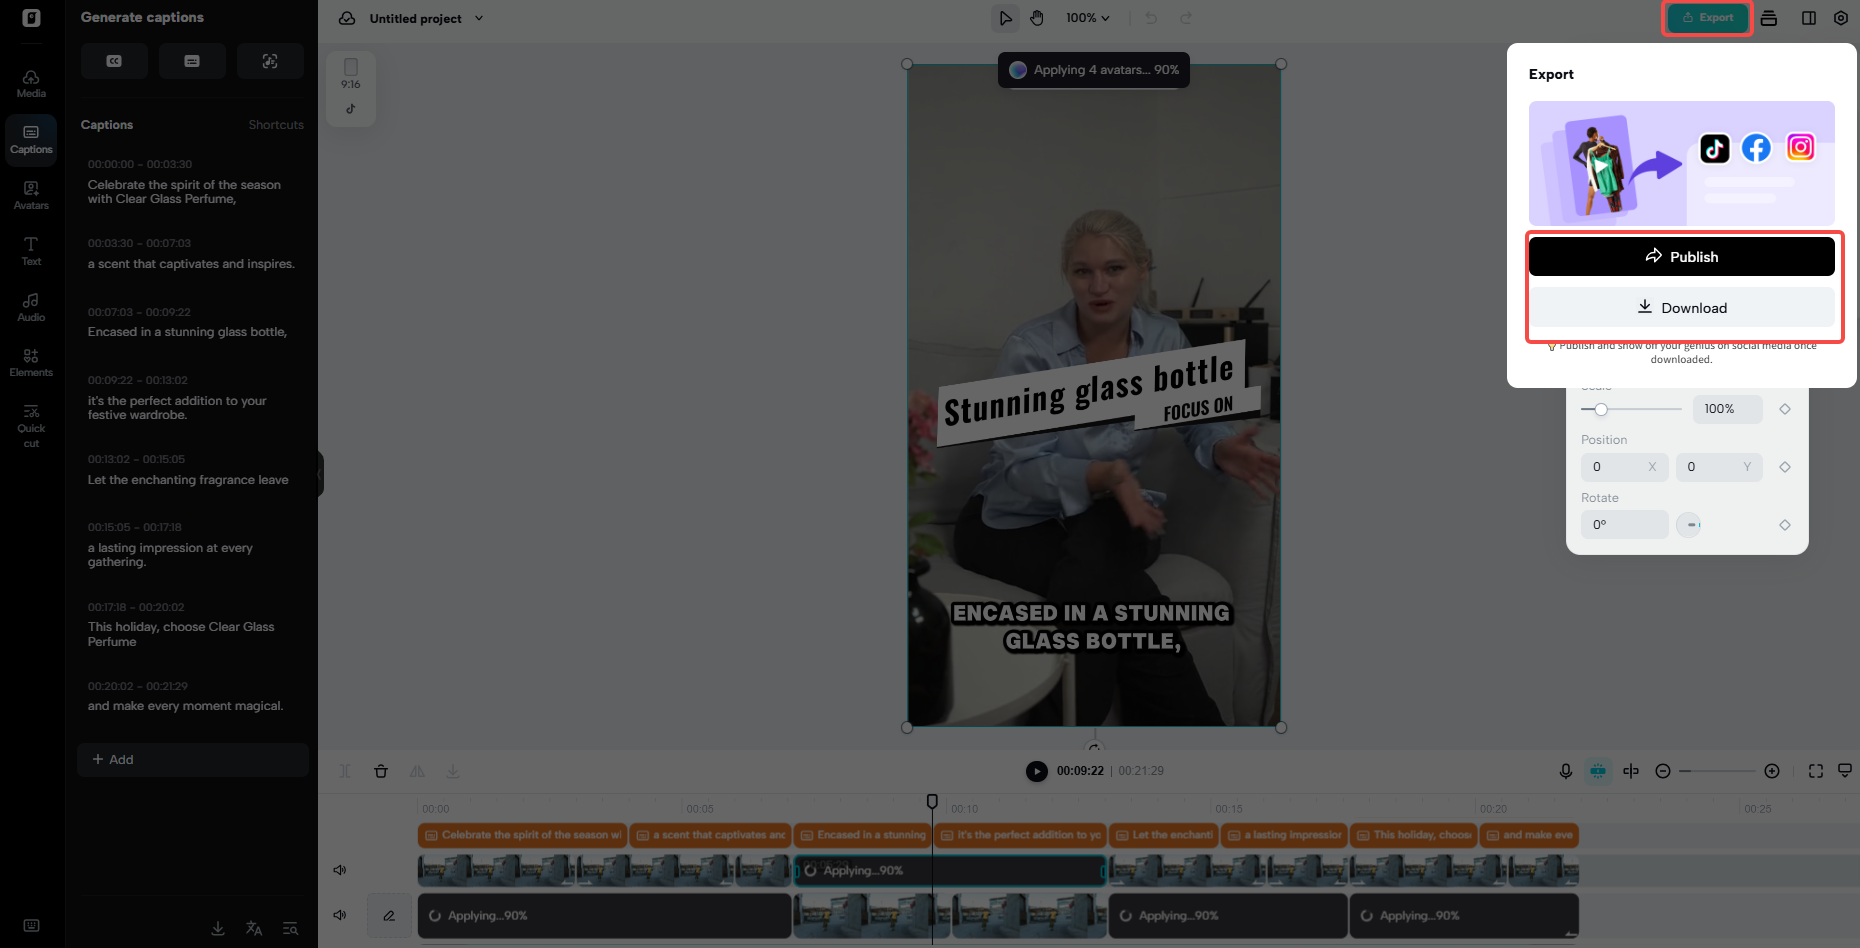This screenshot has width=1860, height=948.
Task: Mirror the selected clip
Action: click(417, 771)
